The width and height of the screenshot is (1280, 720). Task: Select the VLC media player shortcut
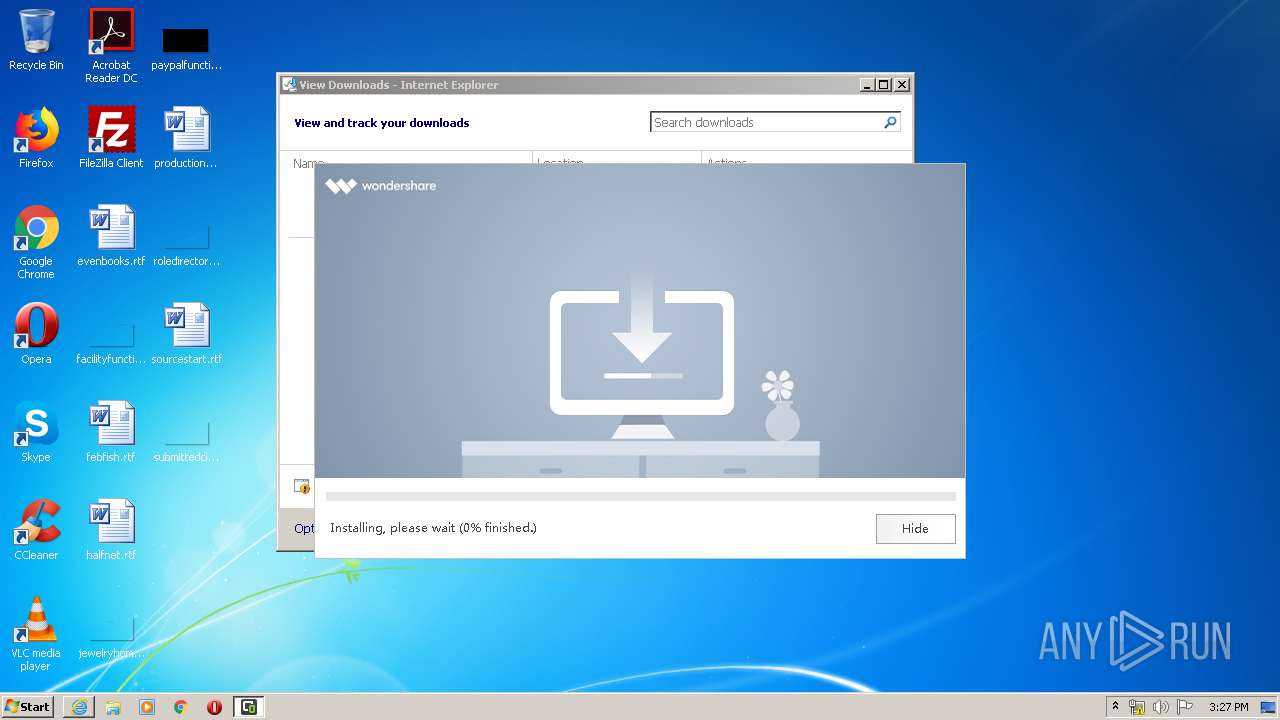tap(36, 634)
